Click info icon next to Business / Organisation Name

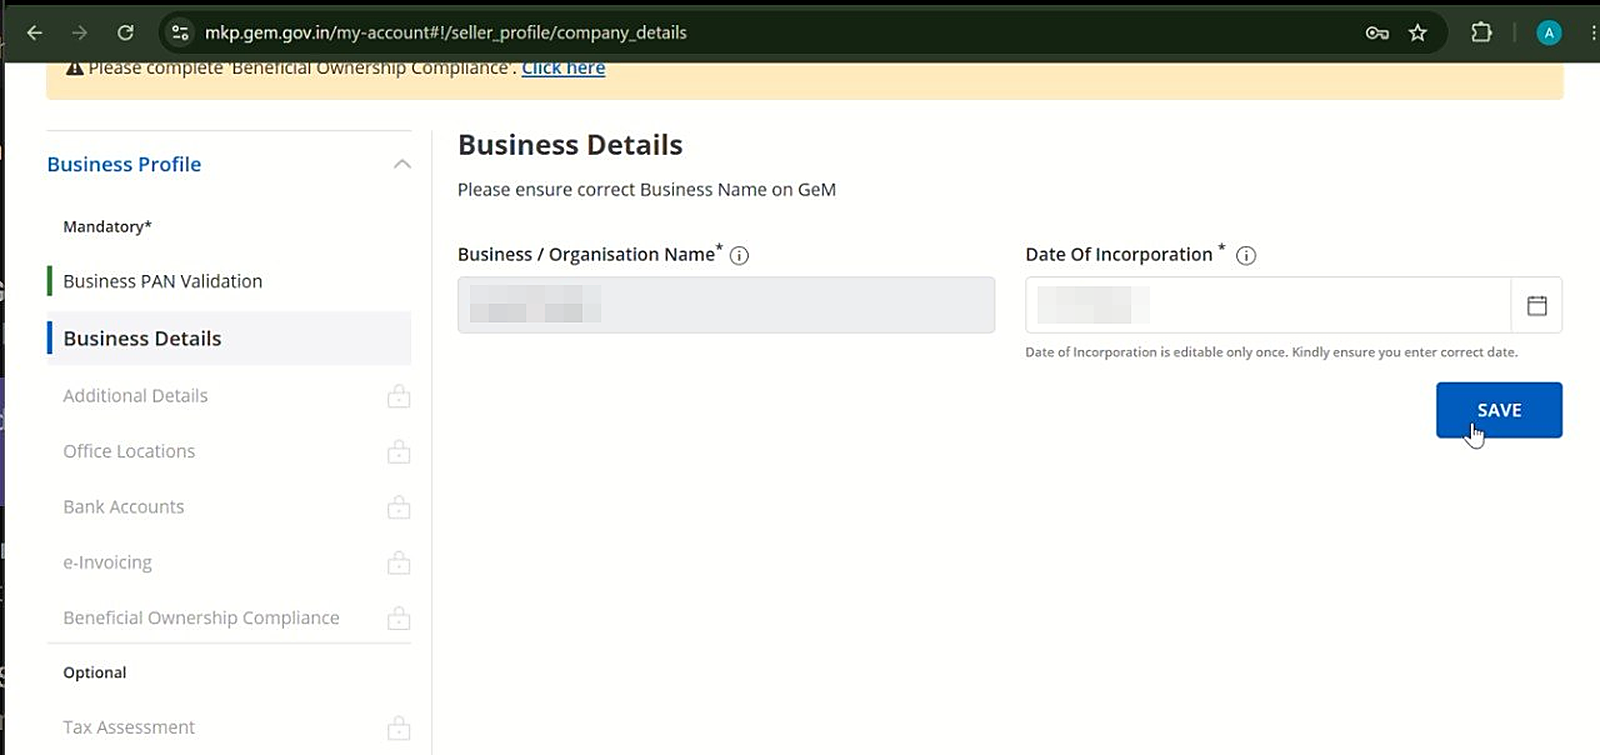pos(739,255)
